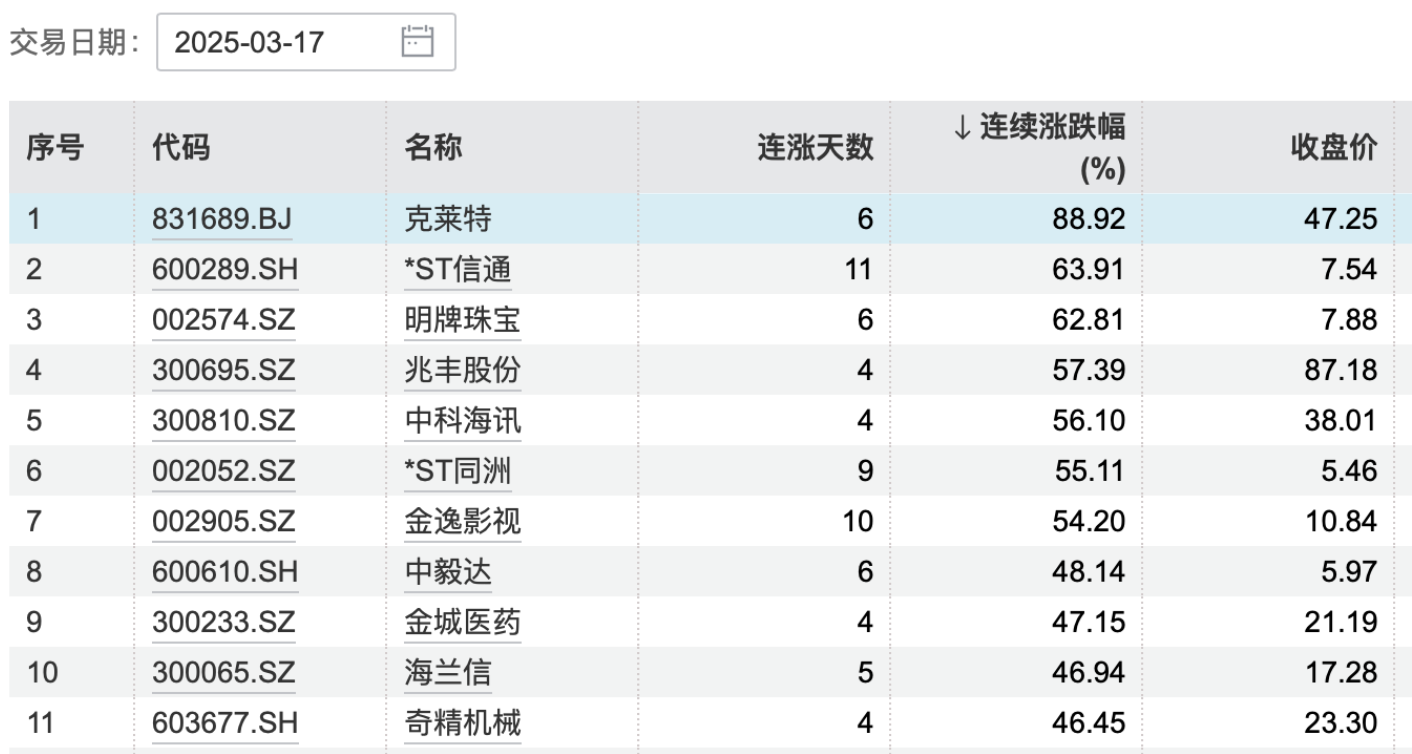
Task: Open stock name 明牌珠宝
Action: click(462, 320)
